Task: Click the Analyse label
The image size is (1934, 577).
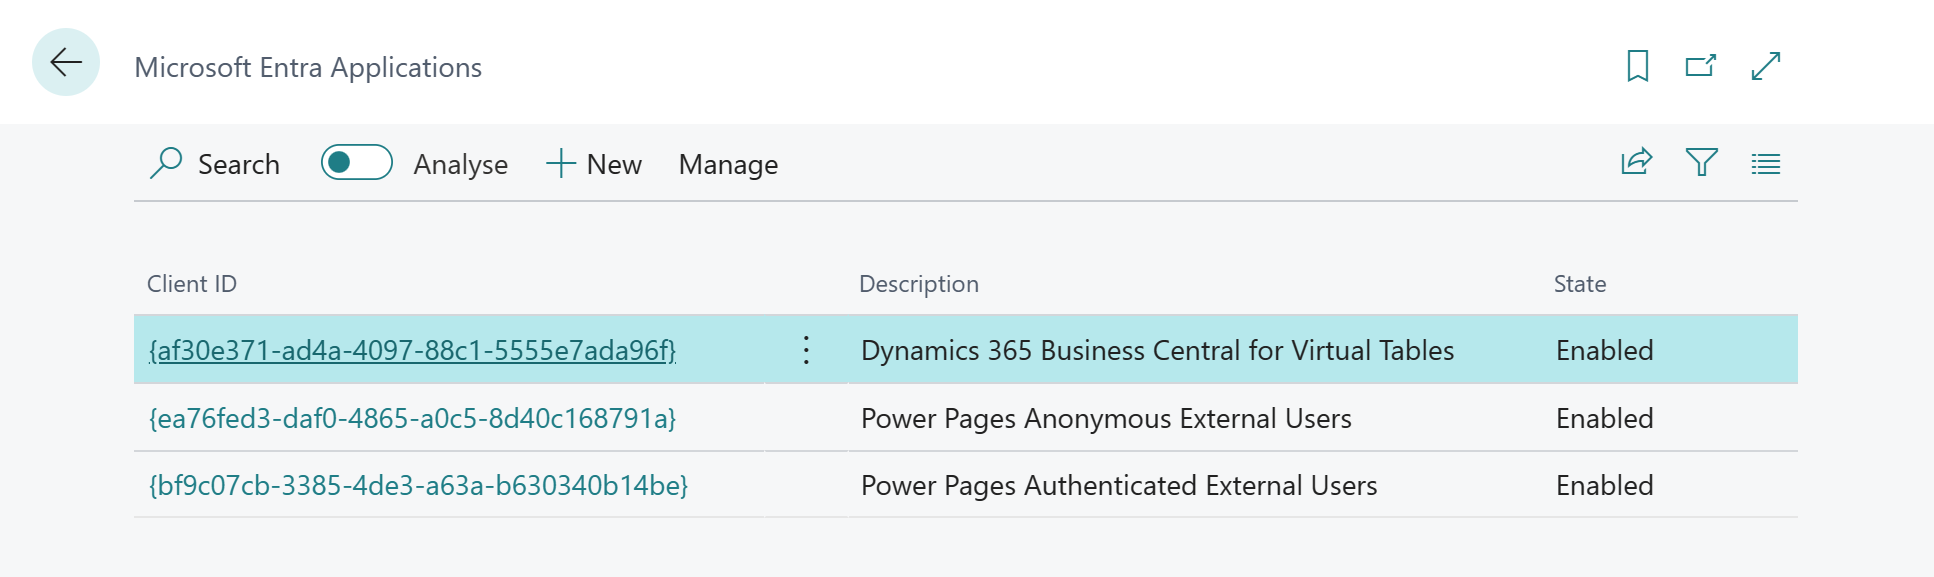Action: pyautogui.click(x=460, y=164)
